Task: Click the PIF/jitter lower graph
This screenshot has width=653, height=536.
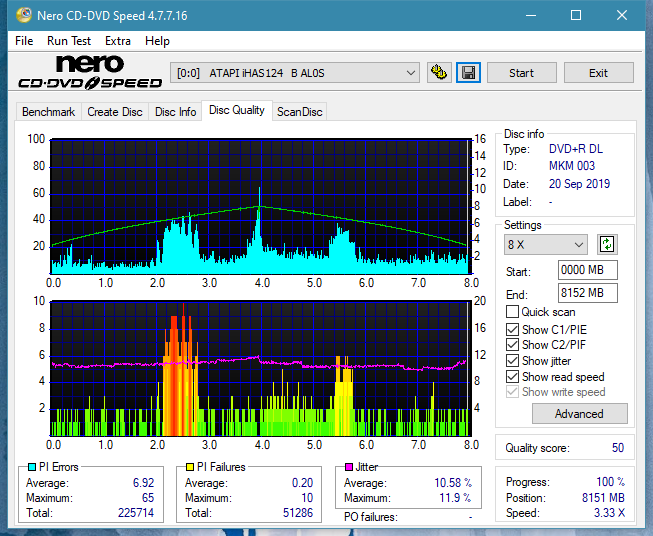Action: (261, 369)
